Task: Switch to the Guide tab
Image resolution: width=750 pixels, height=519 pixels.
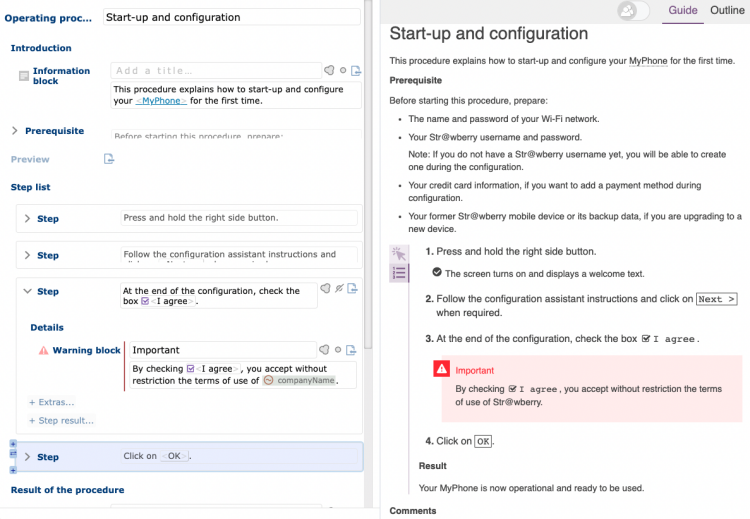Action: click(683, 11)
